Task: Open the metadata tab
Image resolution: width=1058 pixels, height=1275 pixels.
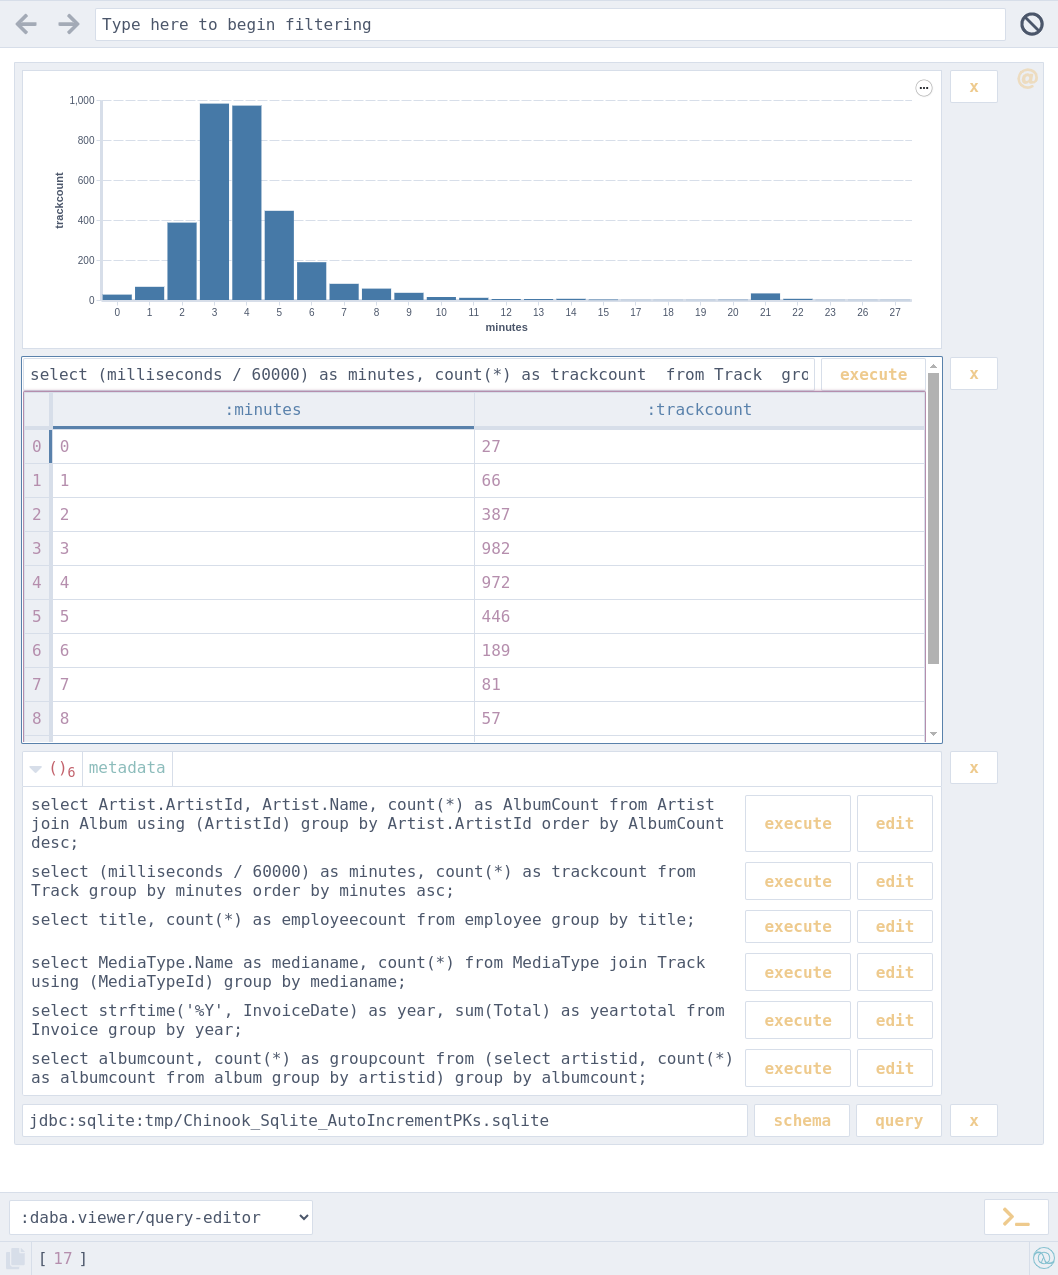Action: 127,768
